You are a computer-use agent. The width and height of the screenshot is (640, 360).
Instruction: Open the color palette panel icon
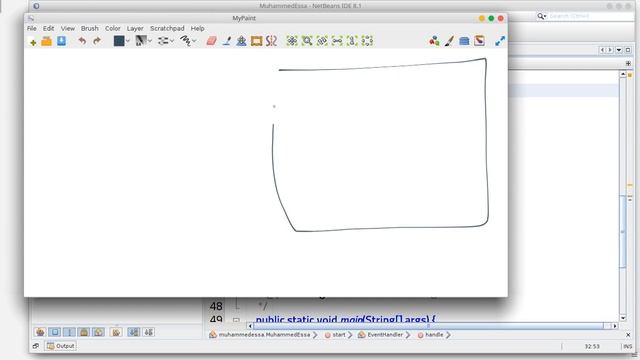coord(434,41)
